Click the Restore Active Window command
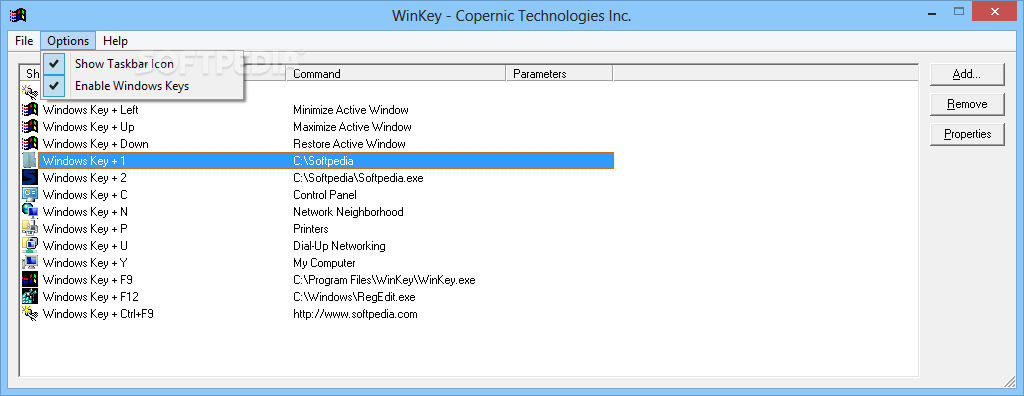1024x396 pixels. [349, 144]
